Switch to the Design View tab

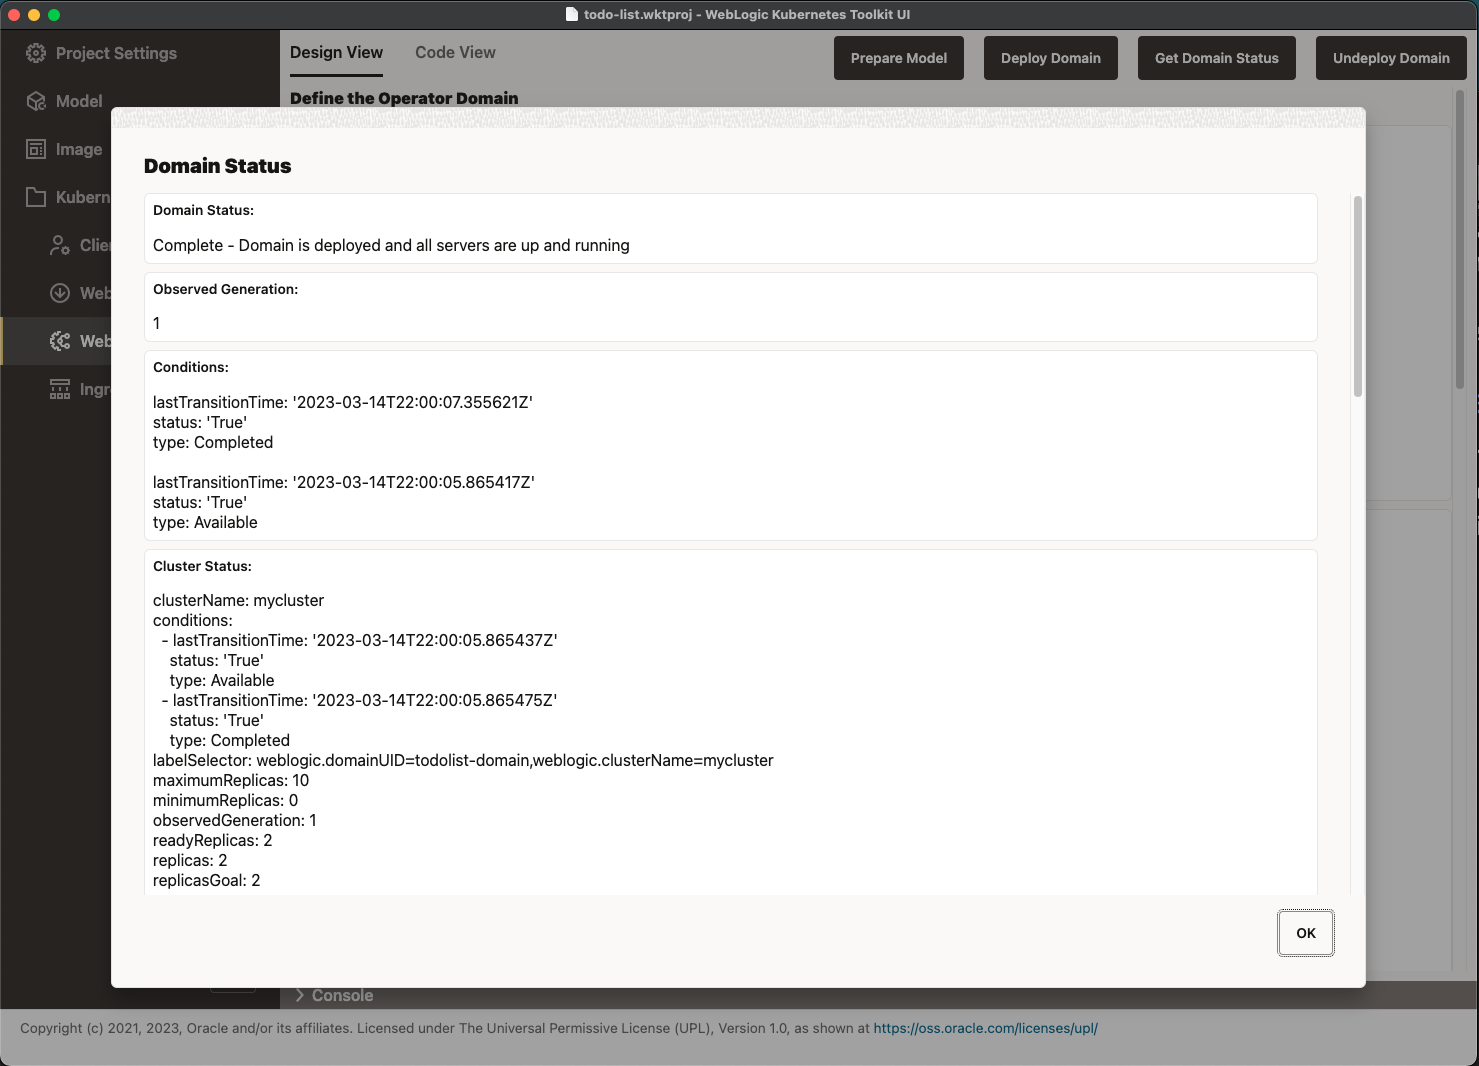[336, 53]
